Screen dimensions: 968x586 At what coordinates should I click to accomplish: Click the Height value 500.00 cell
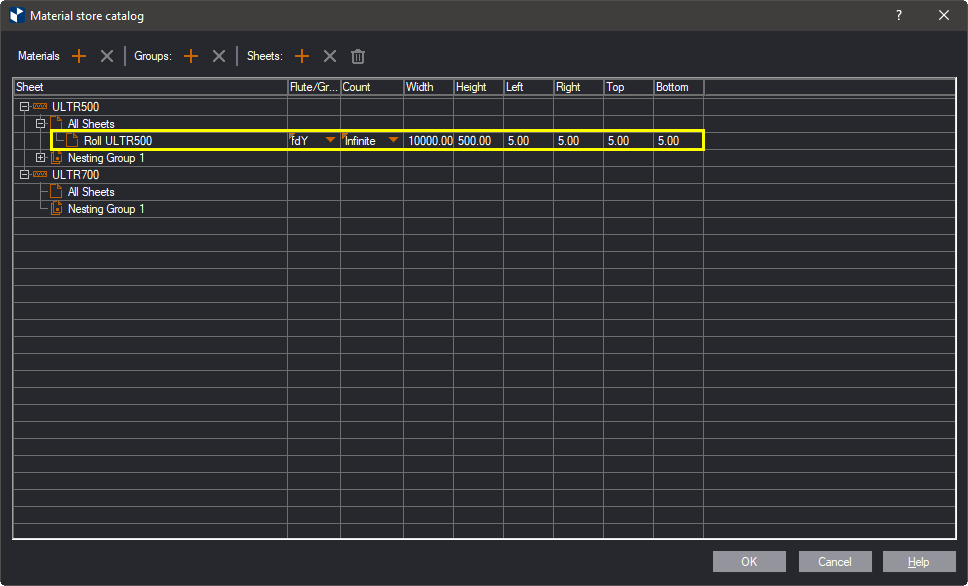tap(477, 141)
